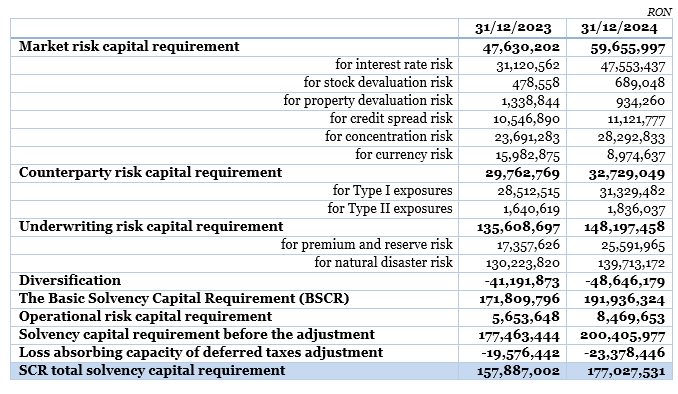Click the Market risk capital requirement label

point(129,46)
